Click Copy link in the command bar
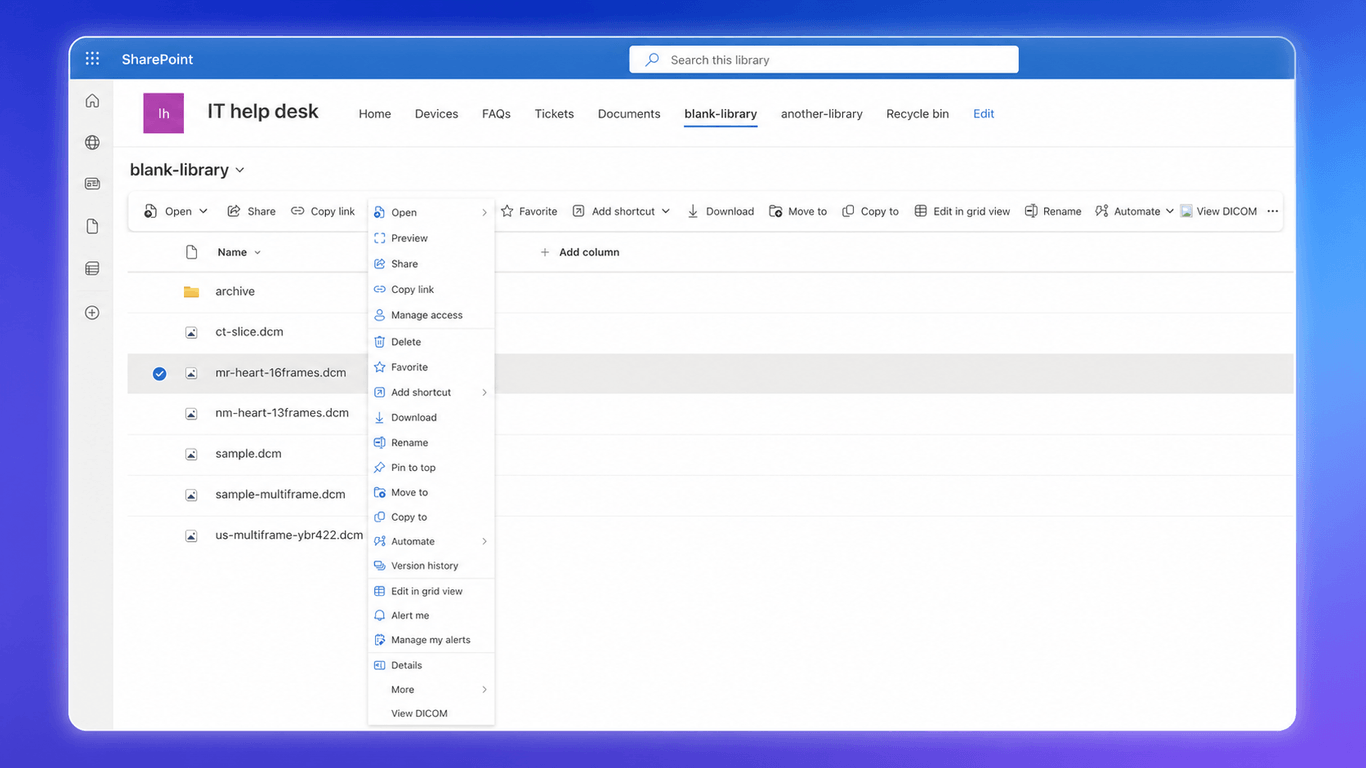This screenshot has height=768, width=1366. tap(323, 211)
